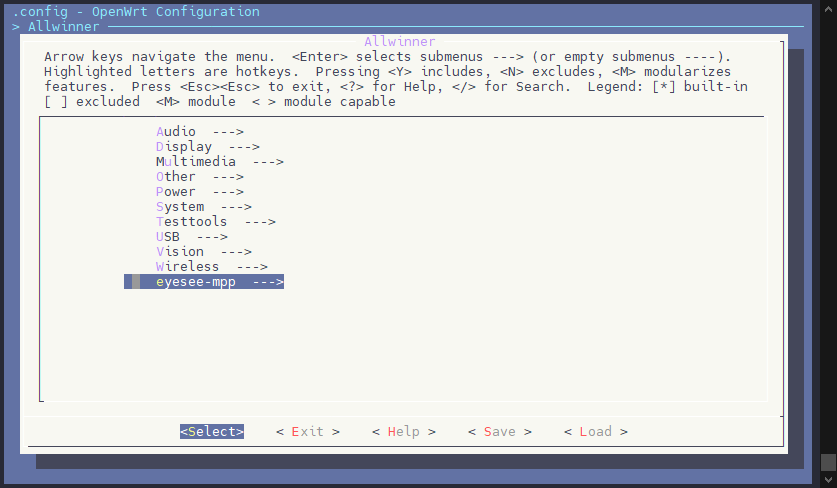The width and height of the screenshot is (837, 488).
Task: Open the Multimedia submenu
Action: tap(219, 161)
